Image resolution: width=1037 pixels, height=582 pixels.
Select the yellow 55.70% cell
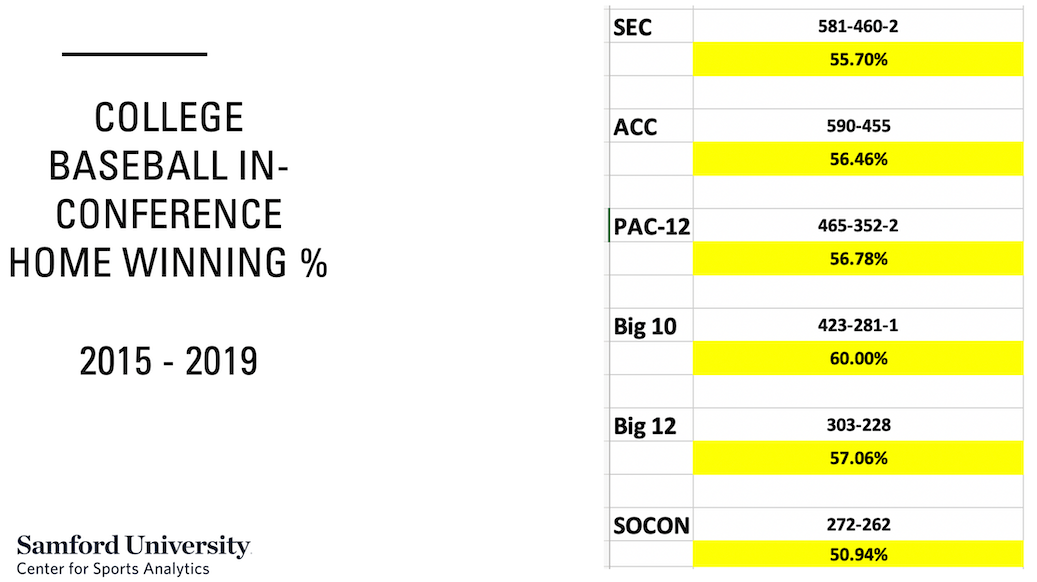coord(858,60)
